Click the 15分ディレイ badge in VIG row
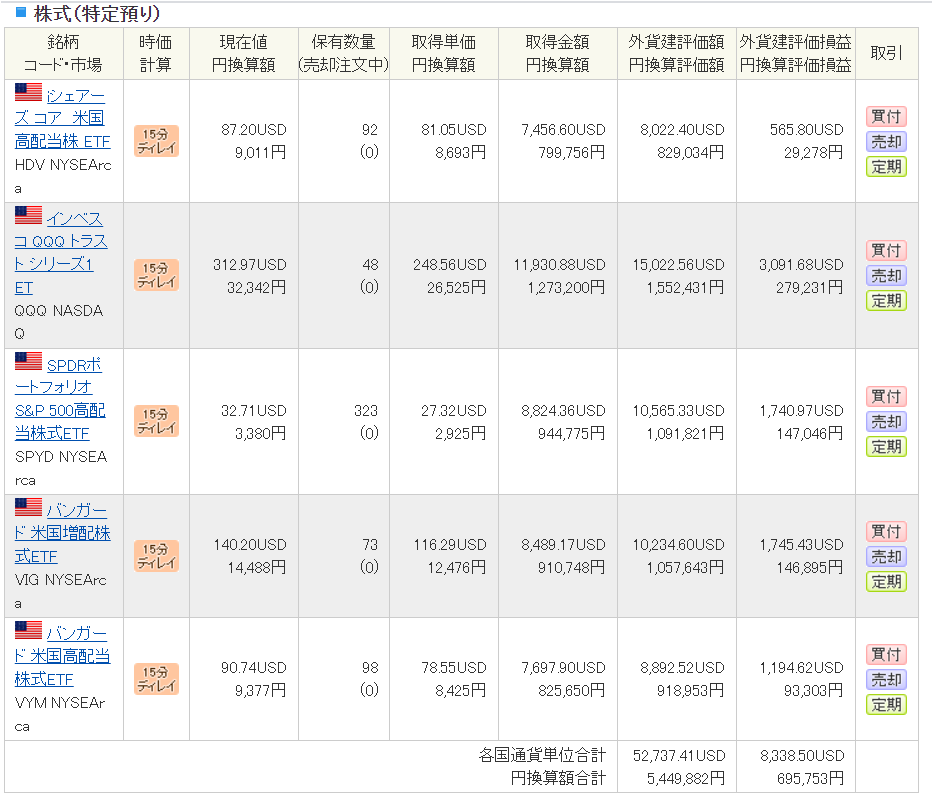The height and width of the screenshot is (809, 933). (x=156, y=556)
